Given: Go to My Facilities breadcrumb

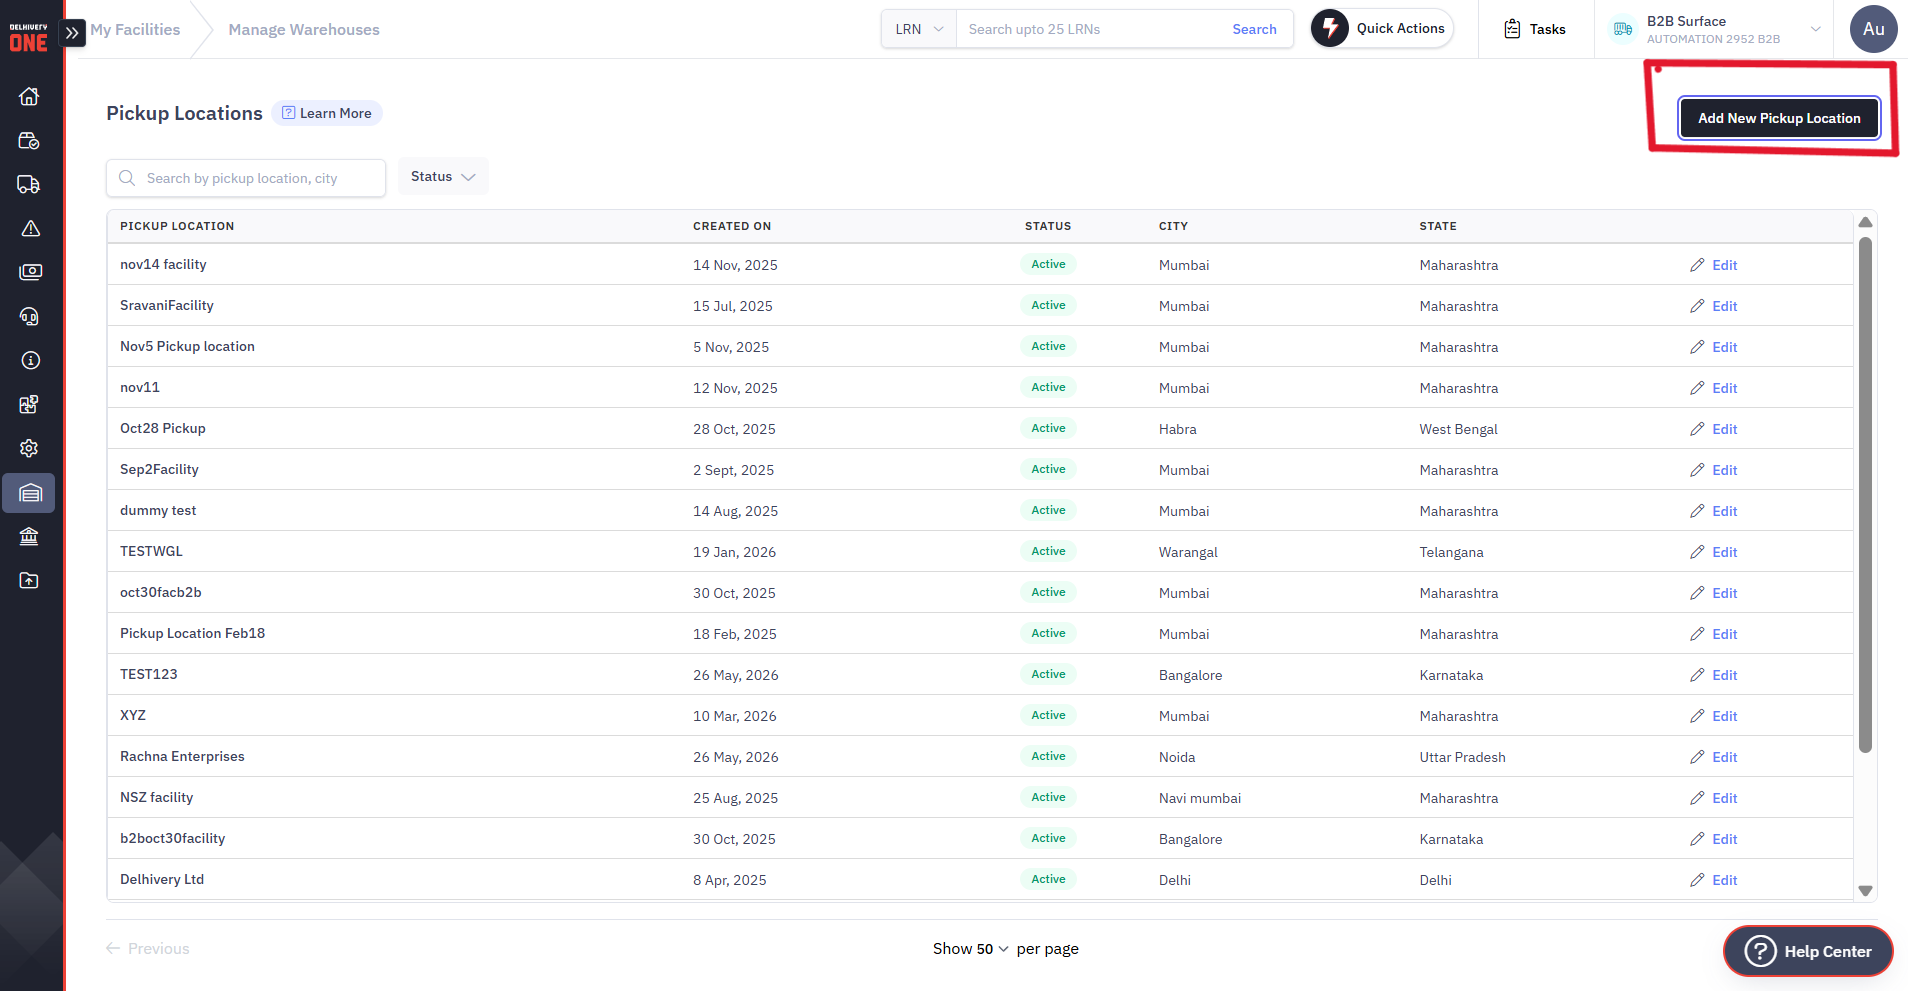Looking at the screenshot, I should (x=135, y=29).
